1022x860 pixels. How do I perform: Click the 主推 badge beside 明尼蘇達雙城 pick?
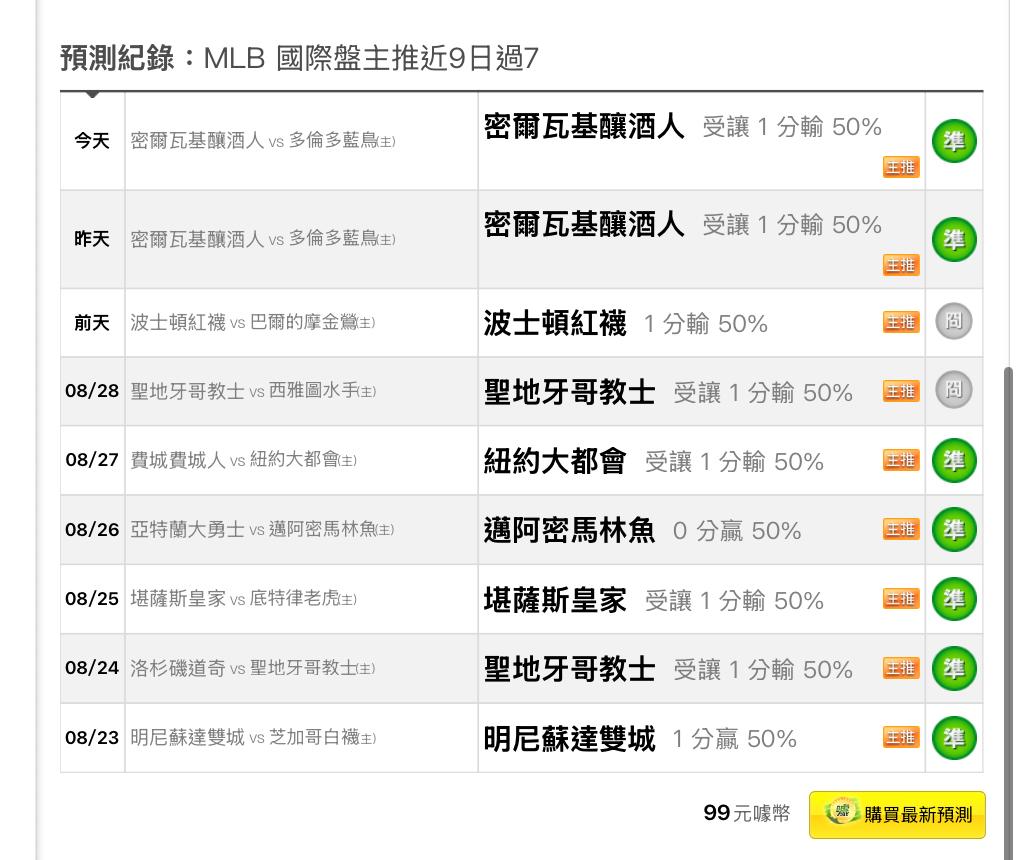[901, 737]
